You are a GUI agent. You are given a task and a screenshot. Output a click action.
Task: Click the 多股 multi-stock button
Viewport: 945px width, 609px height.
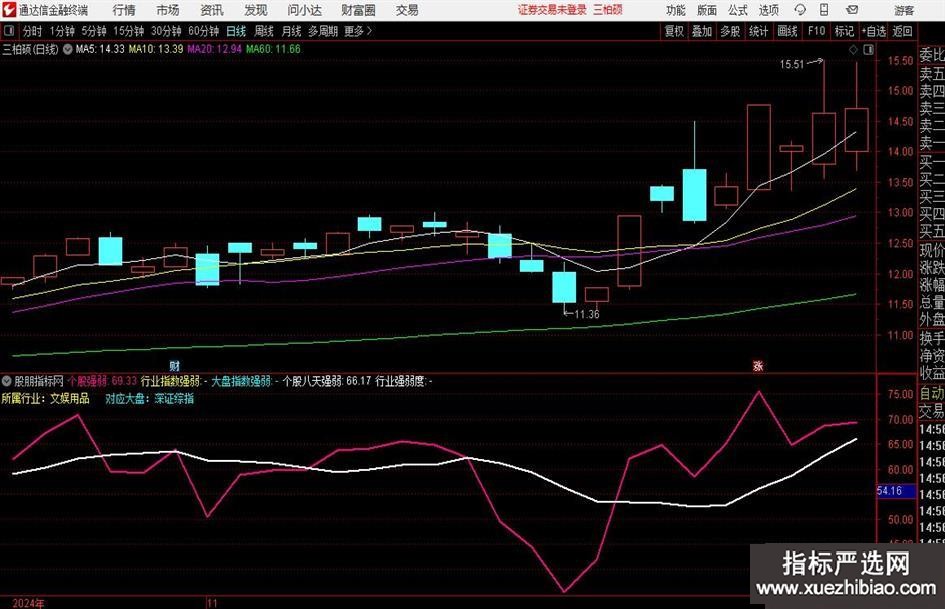click(x=730, y=31)
